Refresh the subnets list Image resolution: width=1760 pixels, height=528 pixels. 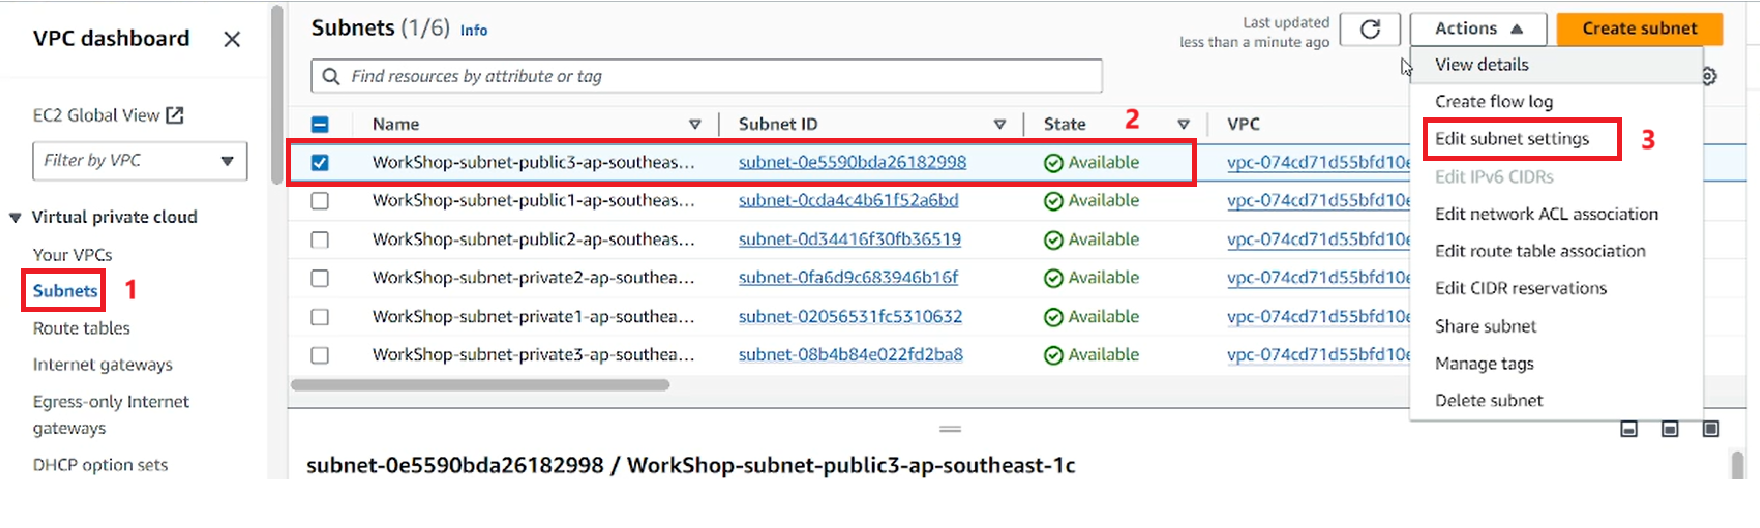(1370, 29)
